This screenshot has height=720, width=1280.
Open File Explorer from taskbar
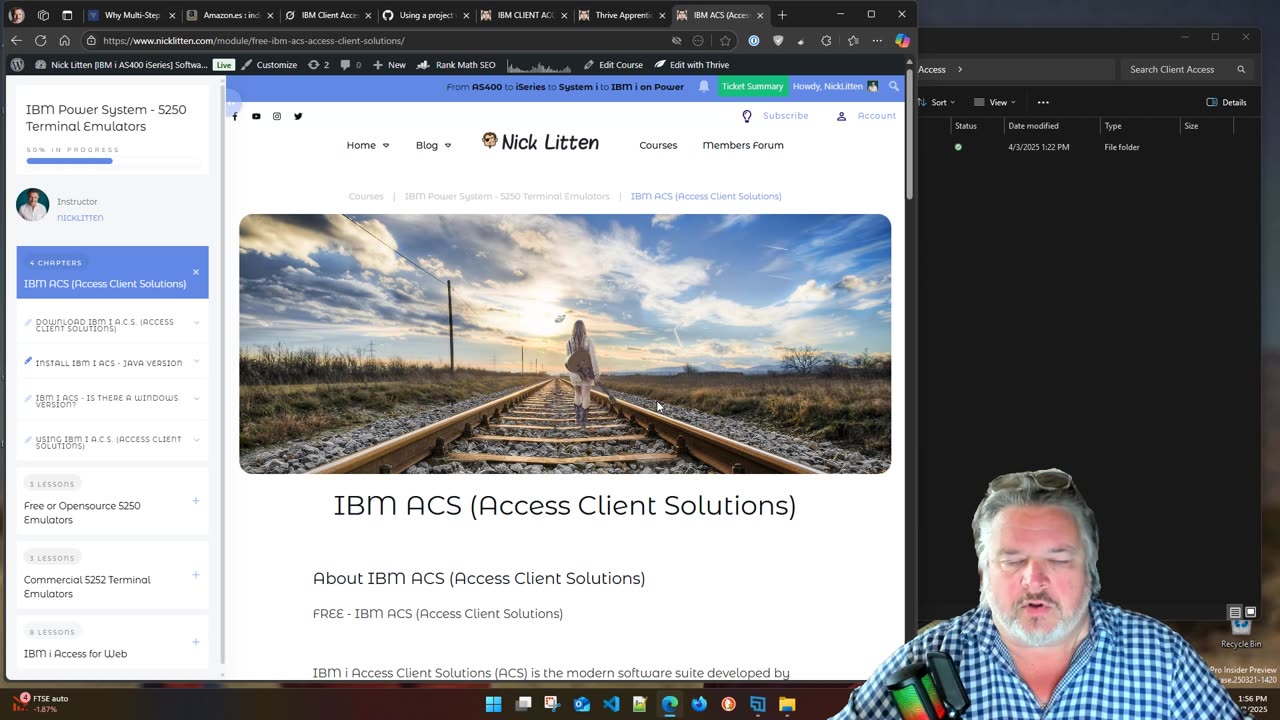tap(787, 704)
